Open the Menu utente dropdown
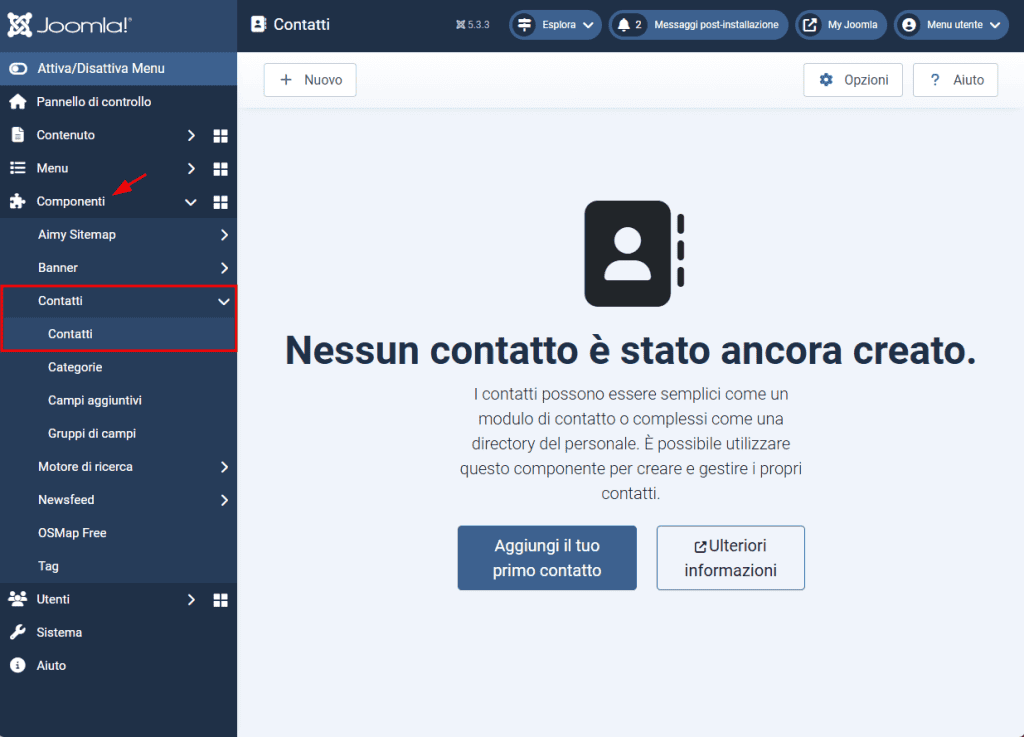This screenshot has width=1024, height=737. pyautogui.click(x=950, y=25)
